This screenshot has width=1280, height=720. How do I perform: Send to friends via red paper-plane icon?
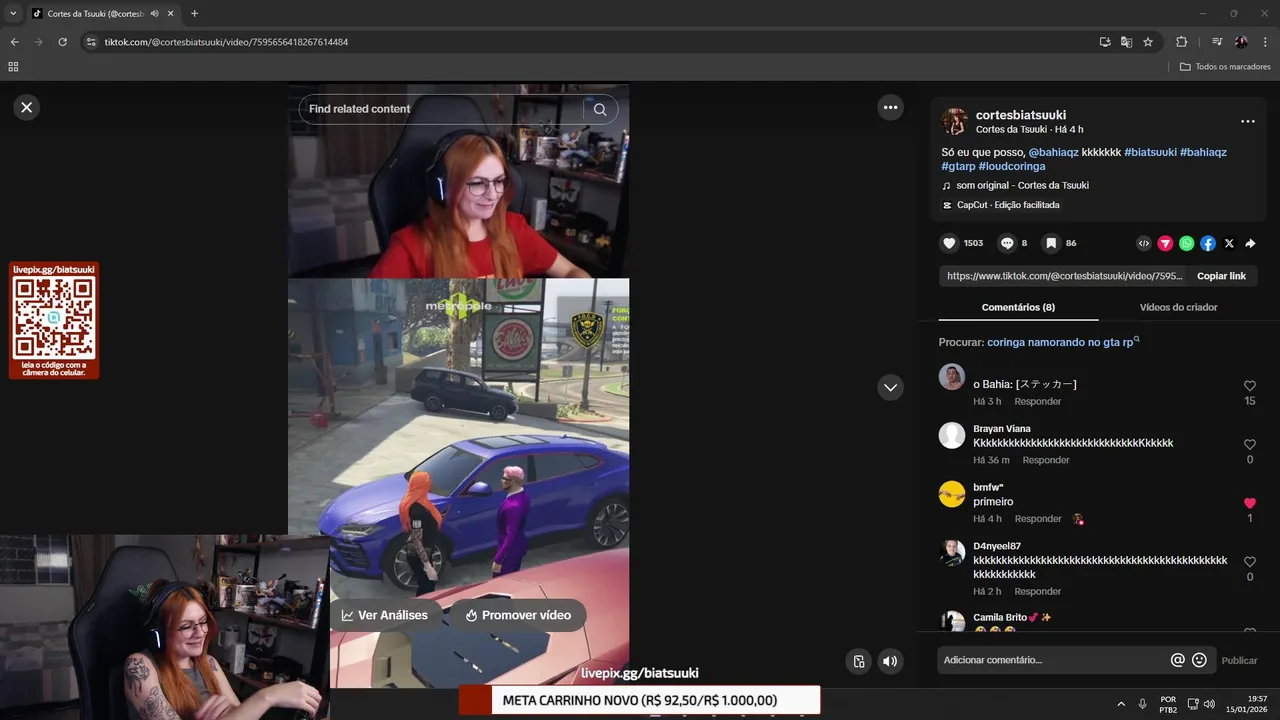coord(1165,243)
